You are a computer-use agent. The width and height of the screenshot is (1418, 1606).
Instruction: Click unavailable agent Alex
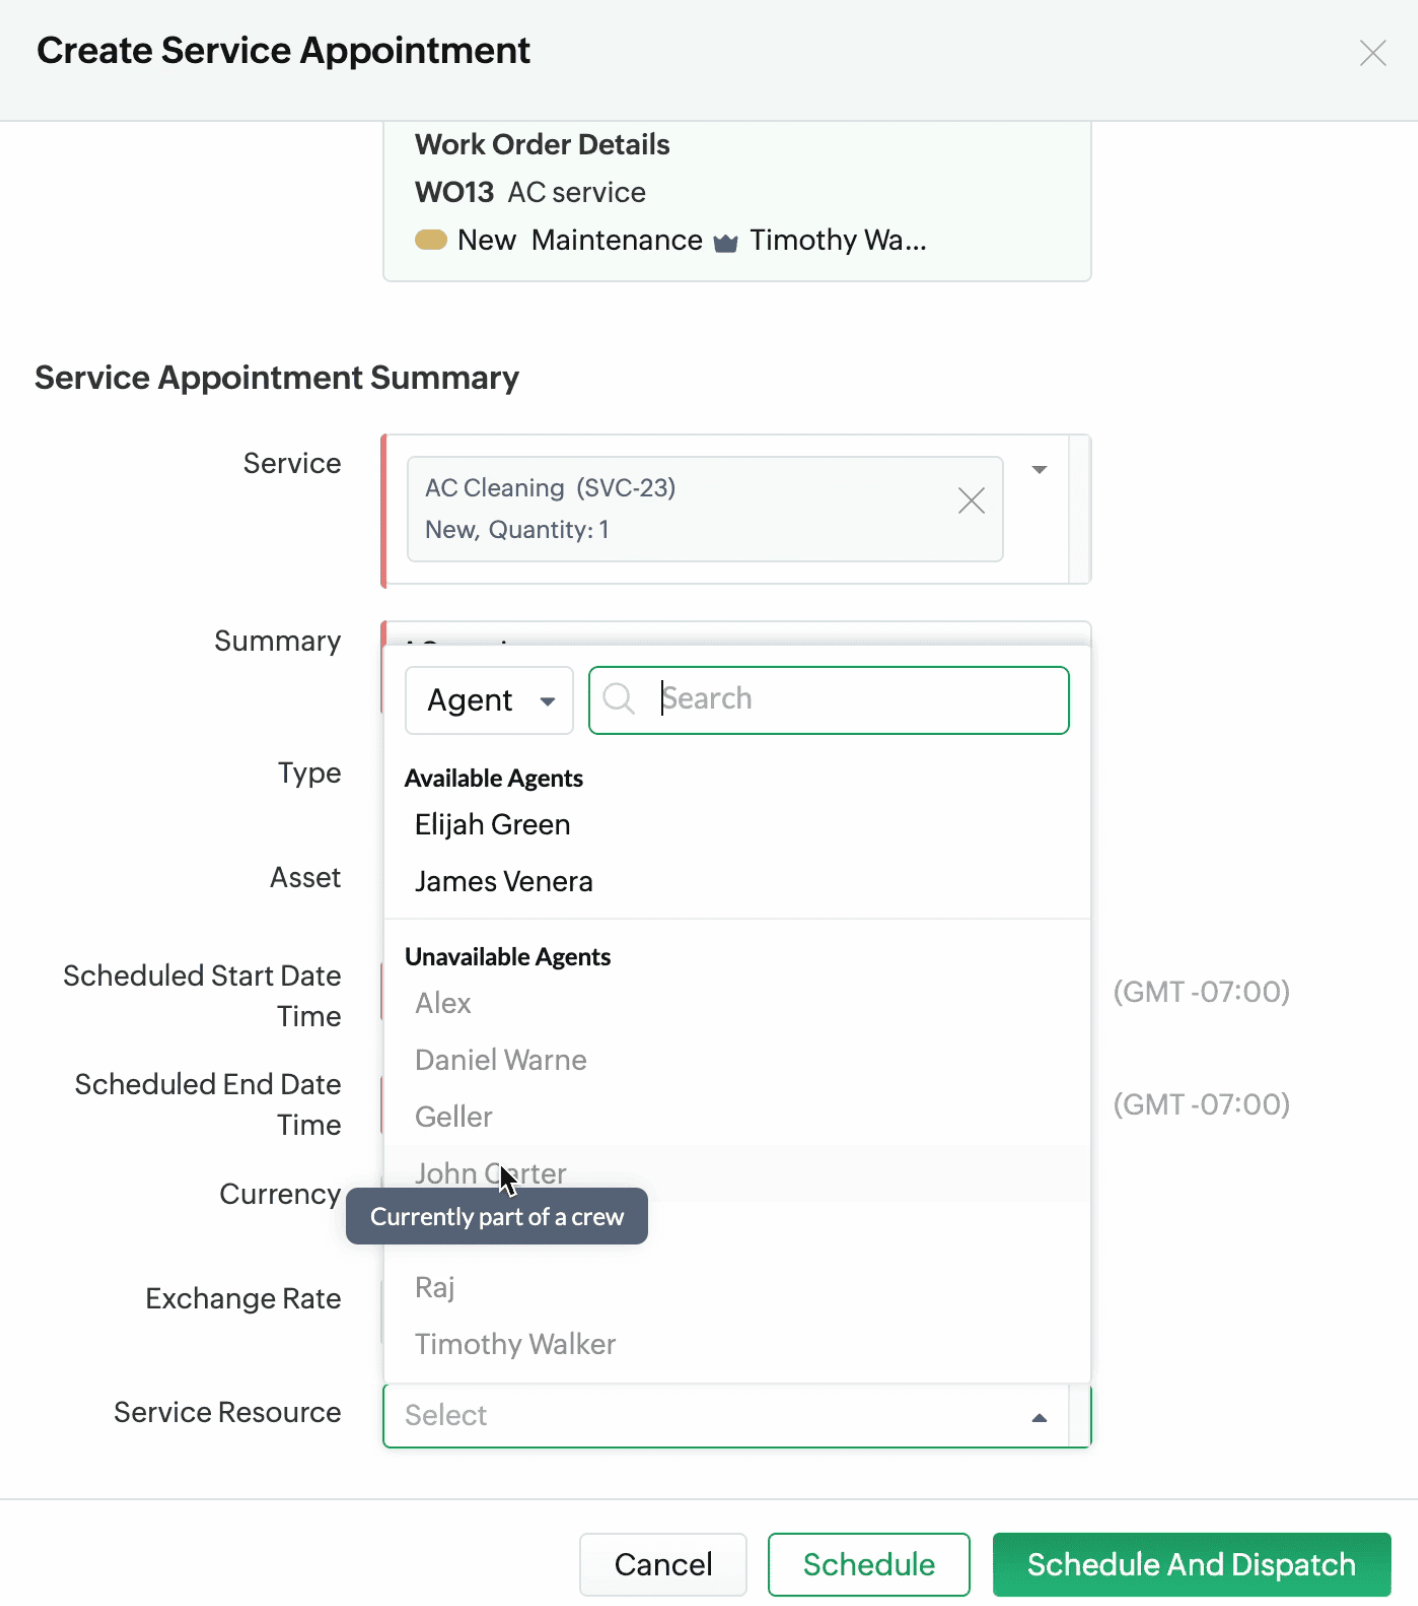442,1003
